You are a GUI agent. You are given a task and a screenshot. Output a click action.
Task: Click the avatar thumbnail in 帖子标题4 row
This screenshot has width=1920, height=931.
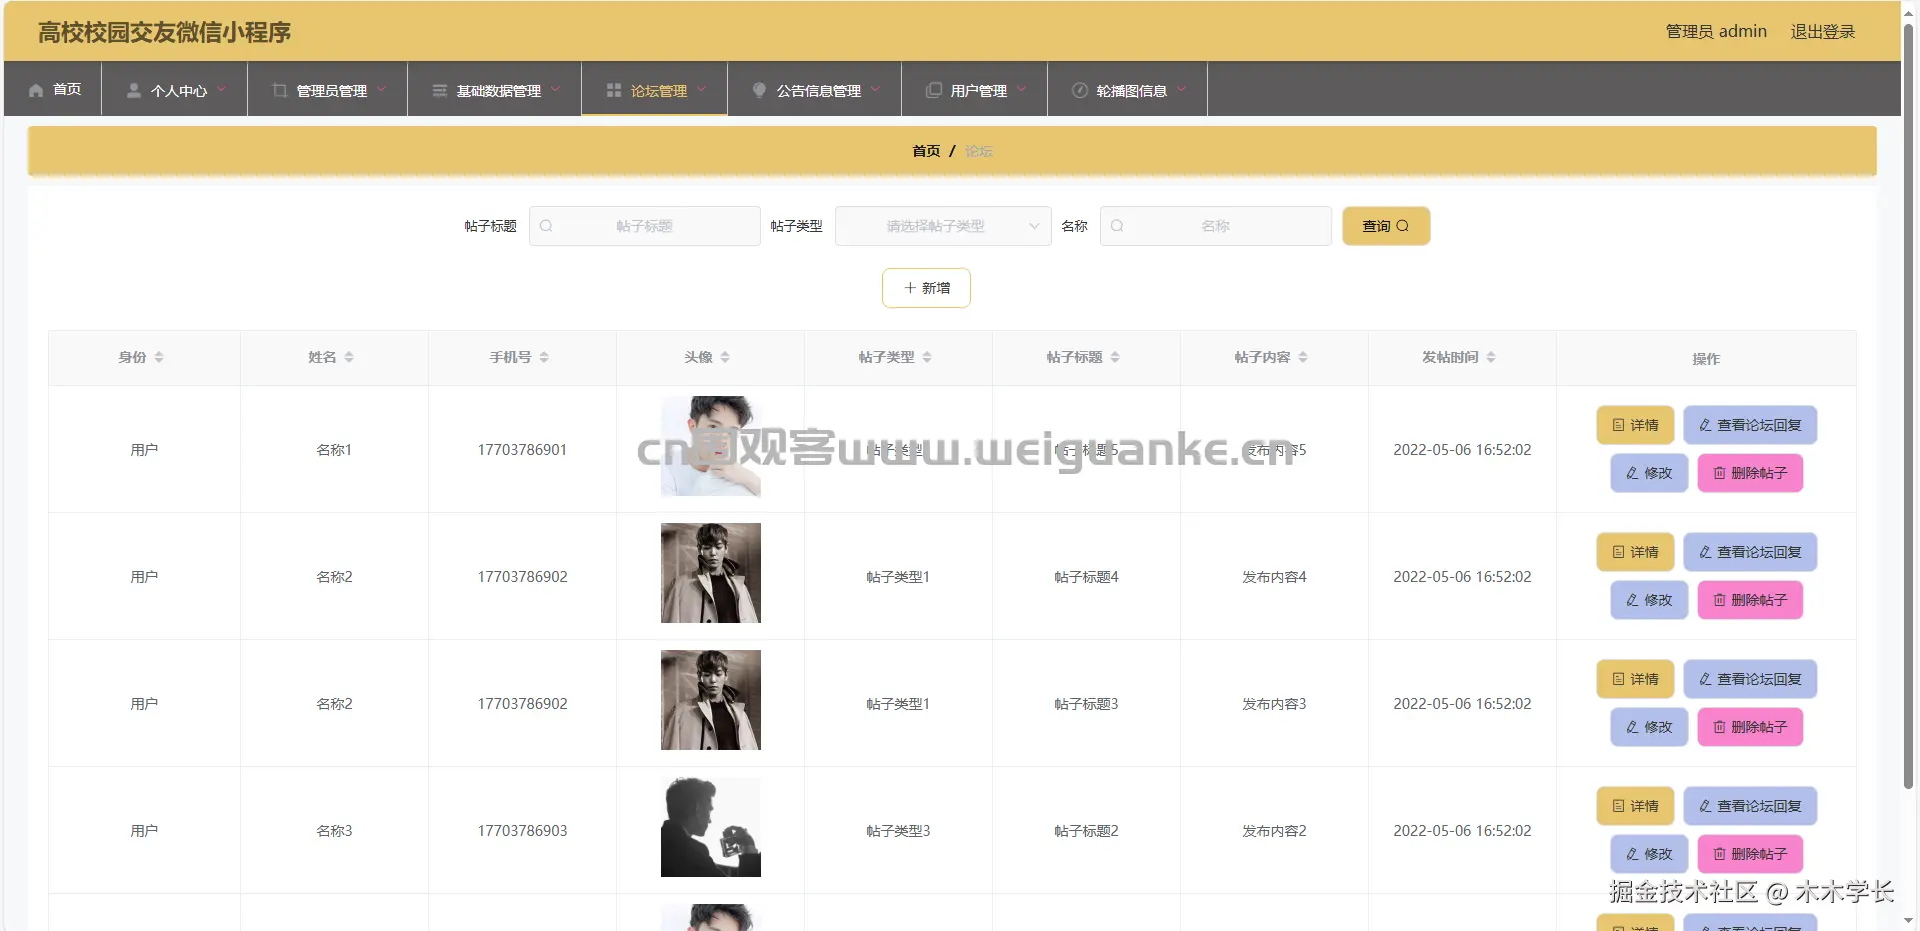point(711,573)
